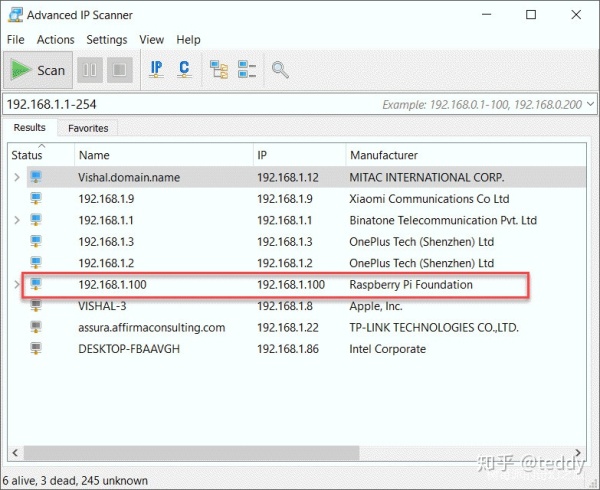600x490 pixels.
Task: Click the scrollbar left arrow
Action: tap(15, 453)
